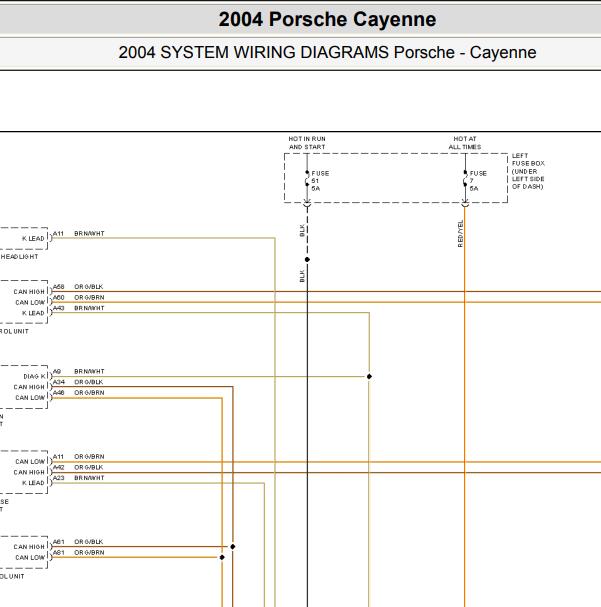The width and height of the screenshot is (601, 607).
Task: Click the fuse 51 symbol in fuse box
Action: 307,178
